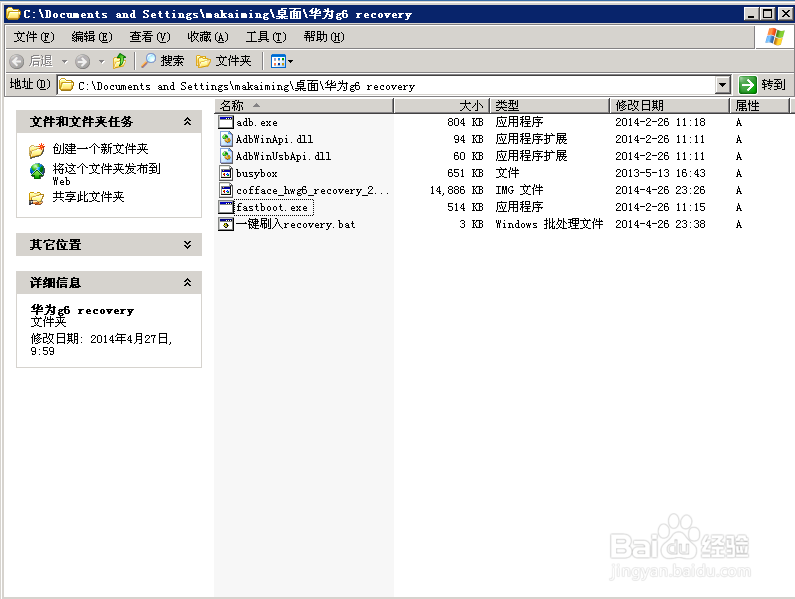Image resolution: width=795 pixels, height=599 pixels.
Task: Click the 2014-4-26 23:38 date cell
Action: pyautogui.click(x=660, y=224)
